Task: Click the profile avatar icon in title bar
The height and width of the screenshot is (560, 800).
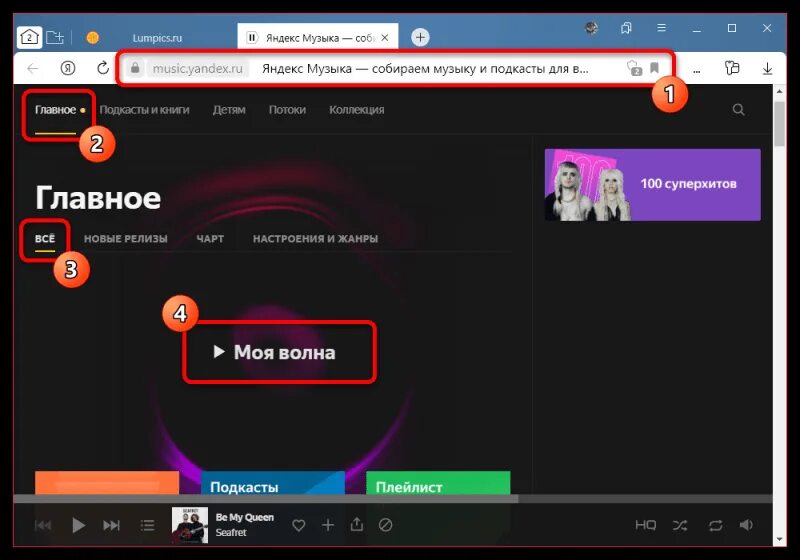Action: (591, 28)
